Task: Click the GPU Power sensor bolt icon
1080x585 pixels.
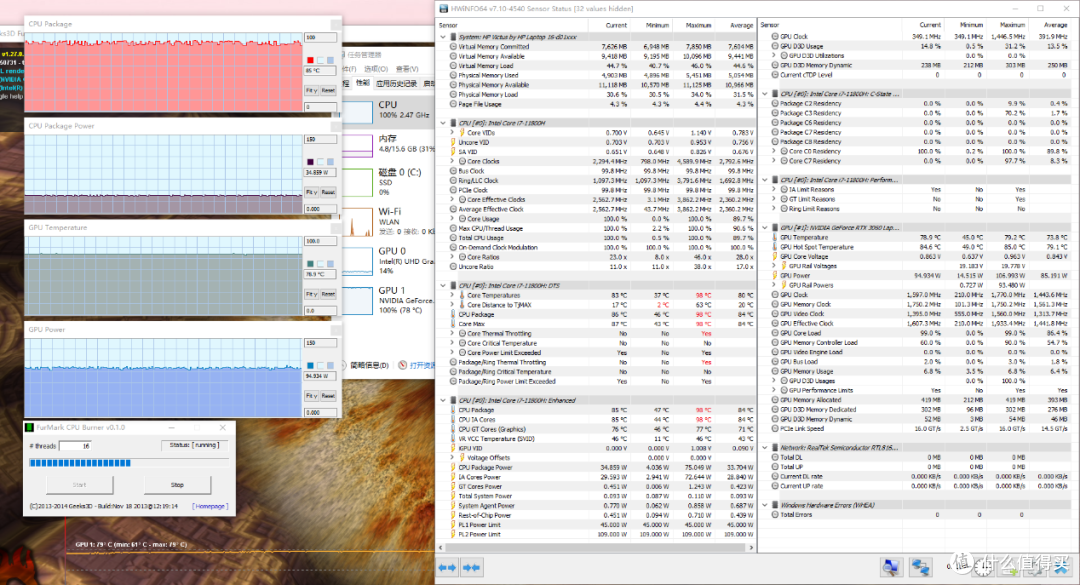Action: [x=775, y=276]
